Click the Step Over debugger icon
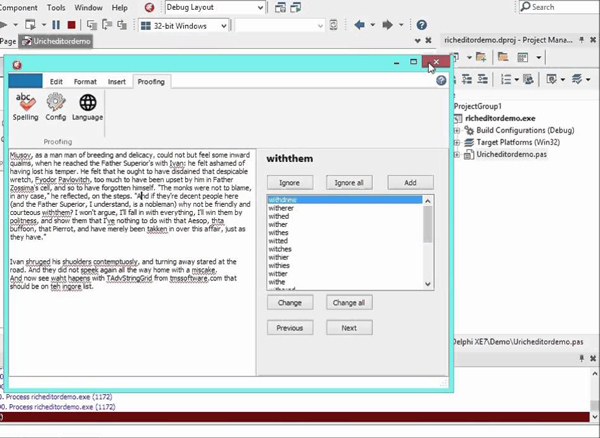The image size is (600, 438). 107,25
